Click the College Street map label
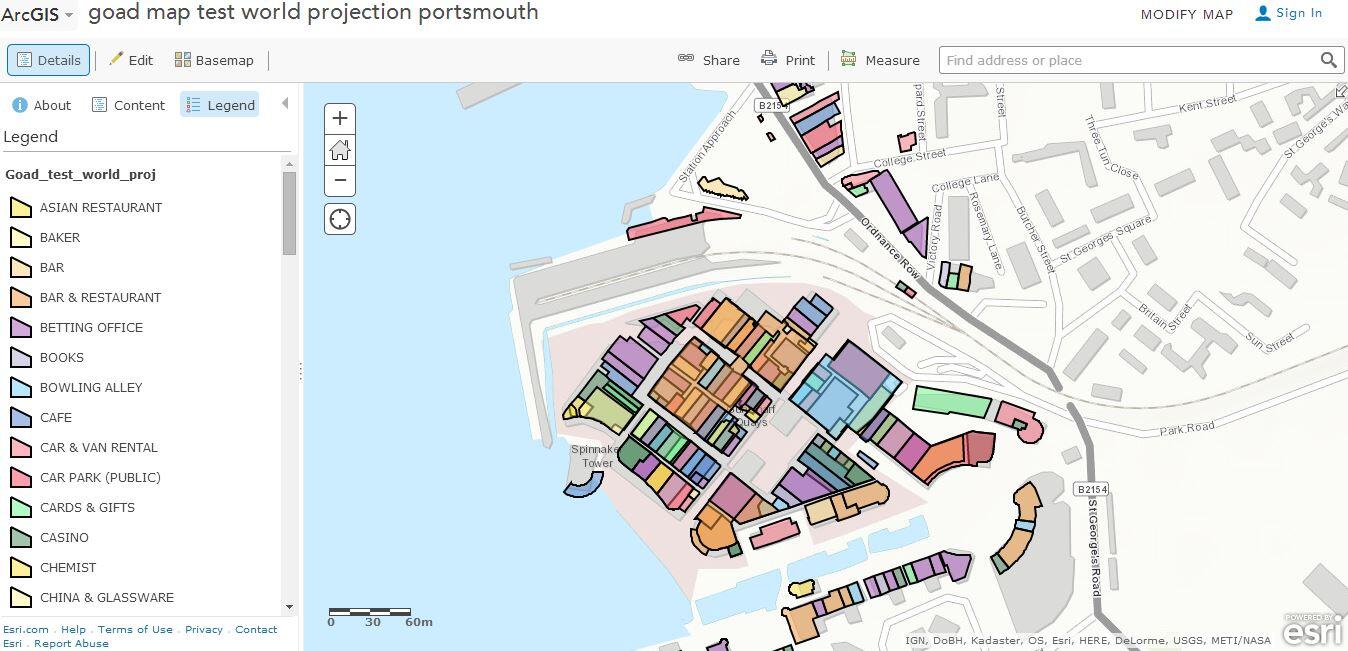This screenshot has height=651, width=1348. click(x=909, y=158)
